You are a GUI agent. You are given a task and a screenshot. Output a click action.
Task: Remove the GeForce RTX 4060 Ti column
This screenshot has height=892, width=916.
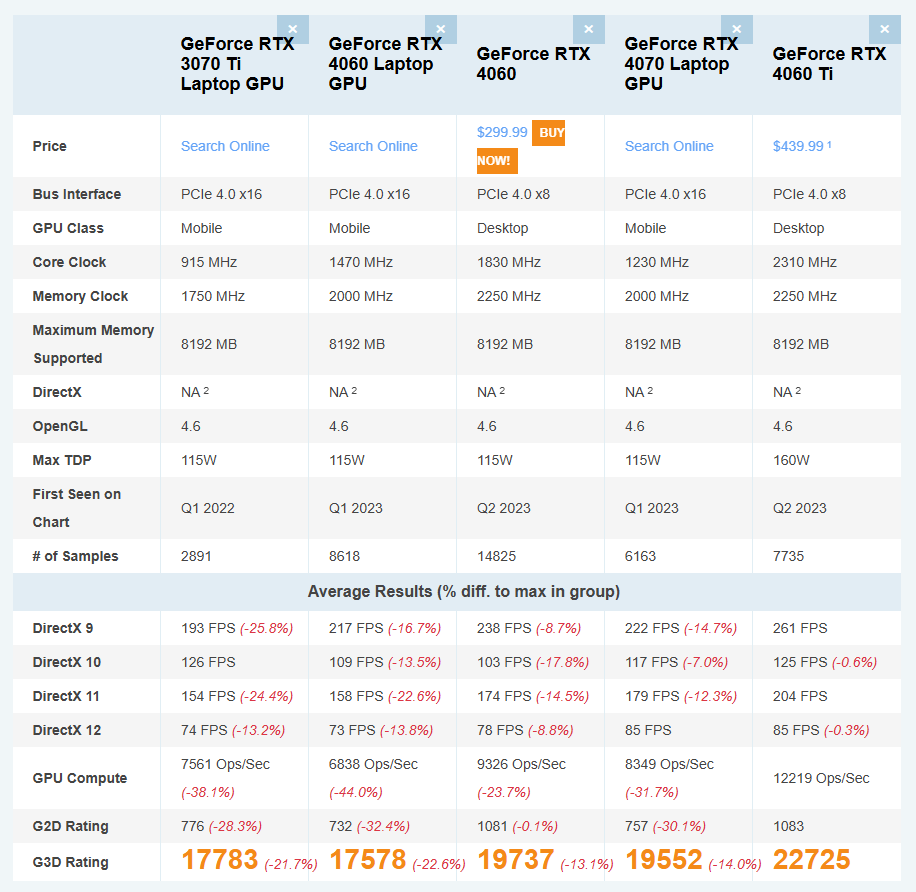click(x=885, y=30)
